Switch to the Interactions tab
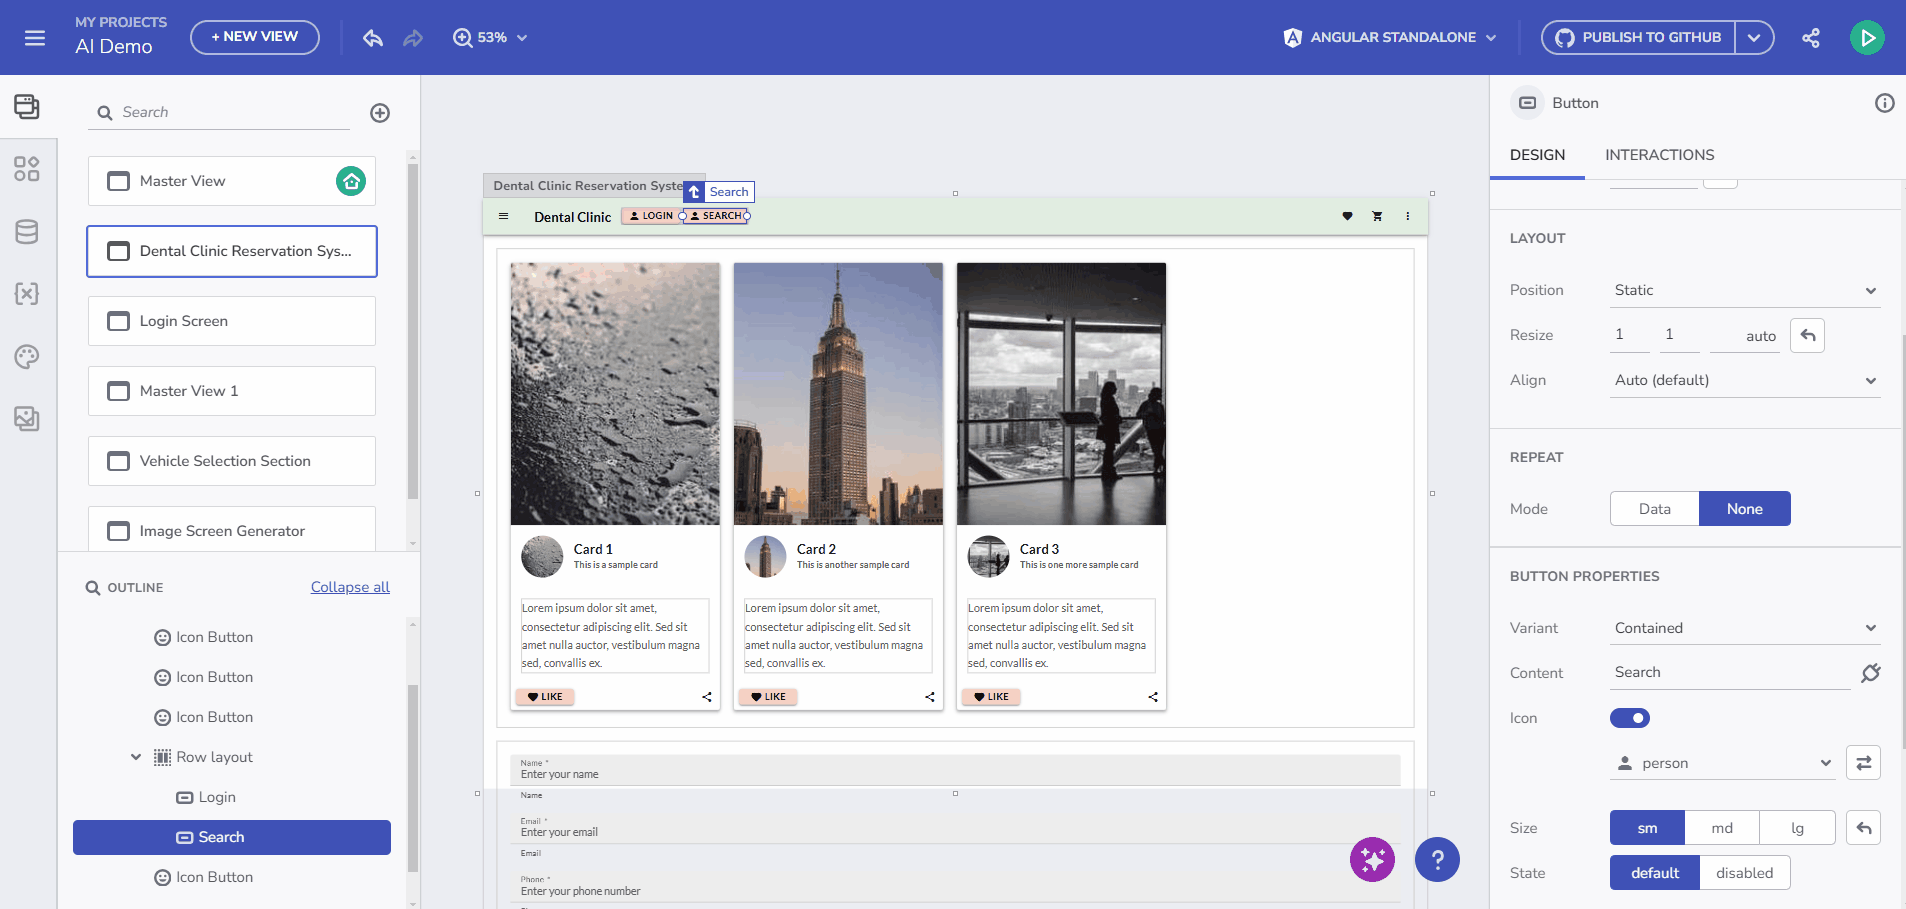 pos(1659,155)
